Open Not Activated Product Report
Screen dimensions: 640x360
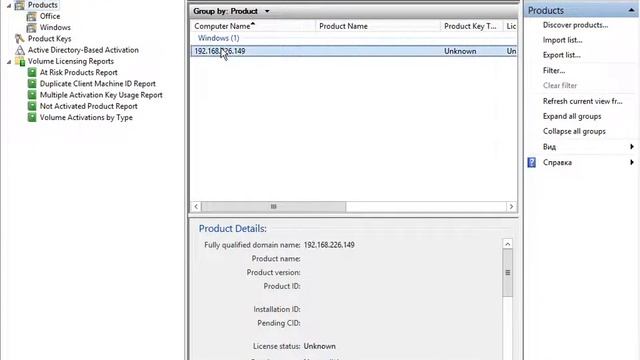(x=89, y=106)
